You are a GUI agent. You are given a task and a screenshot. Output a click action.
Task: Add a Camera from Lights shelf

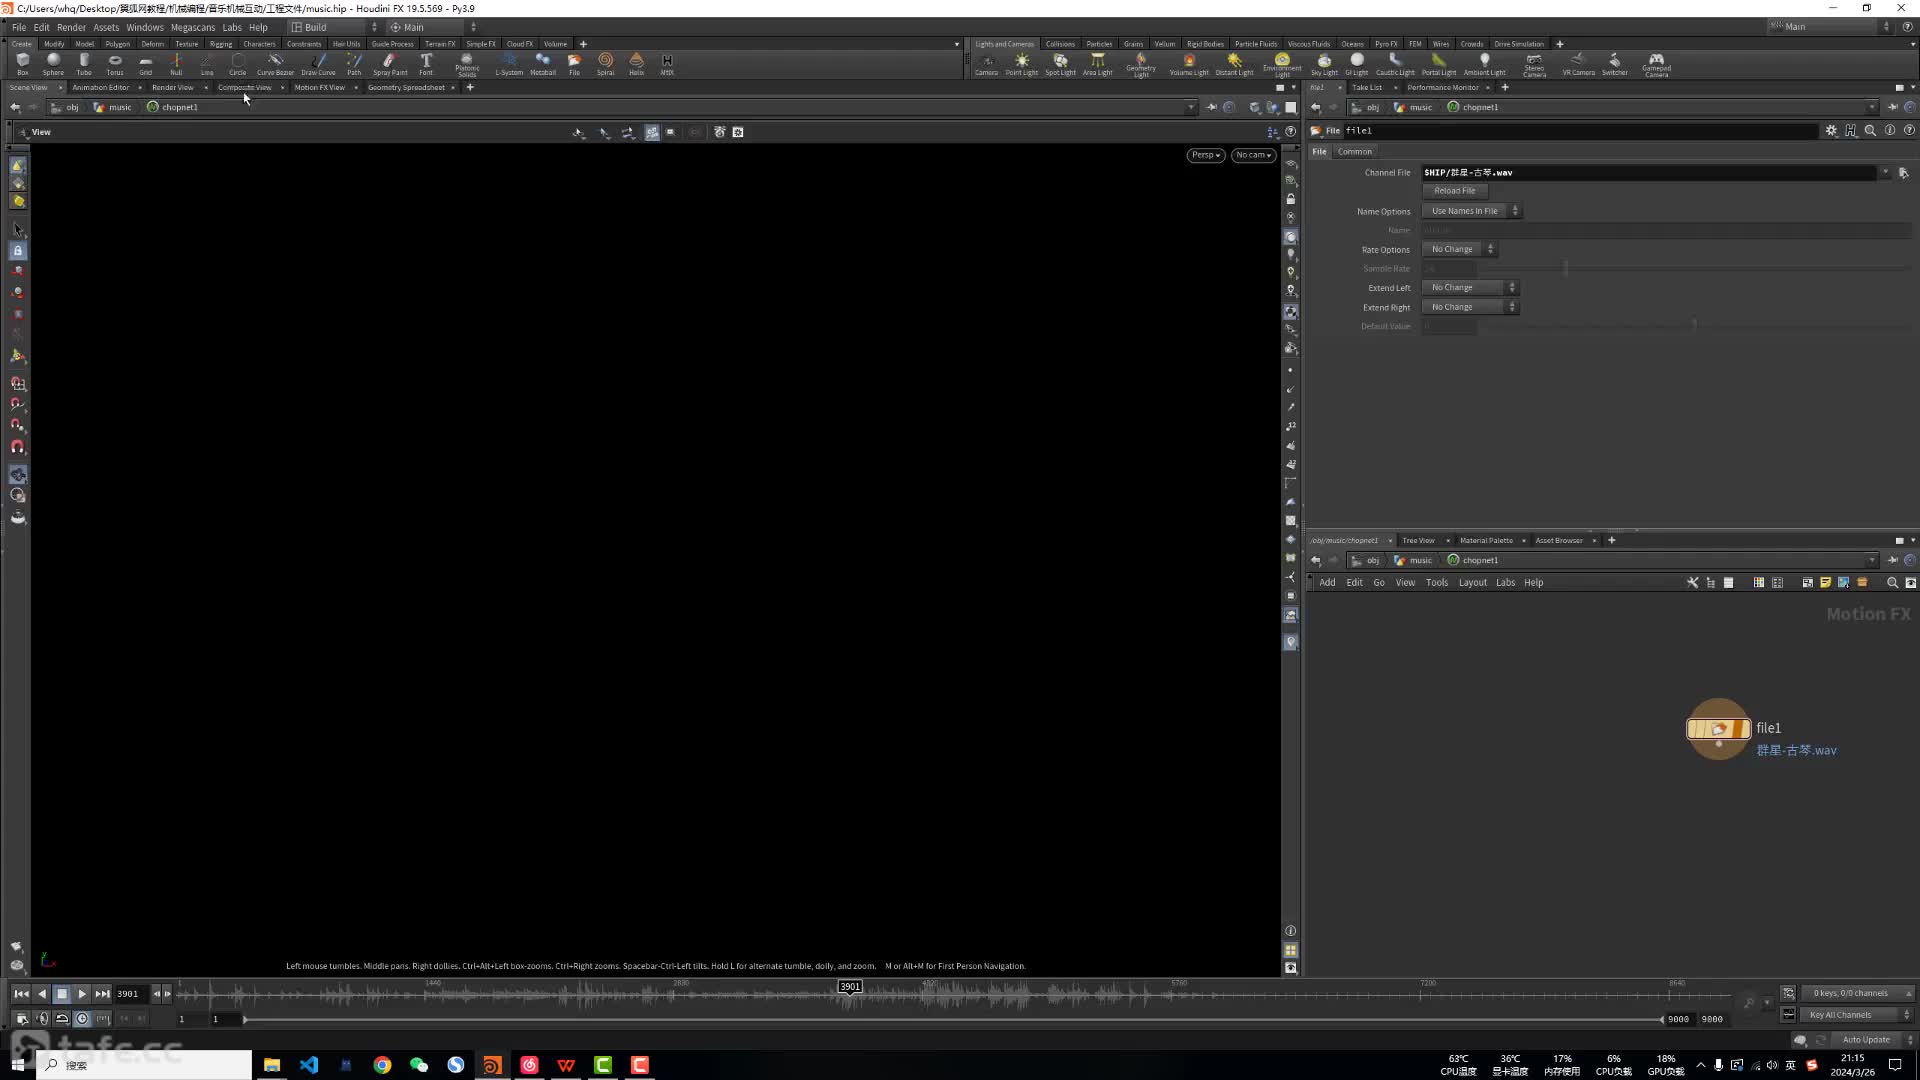tap(986, 64)
